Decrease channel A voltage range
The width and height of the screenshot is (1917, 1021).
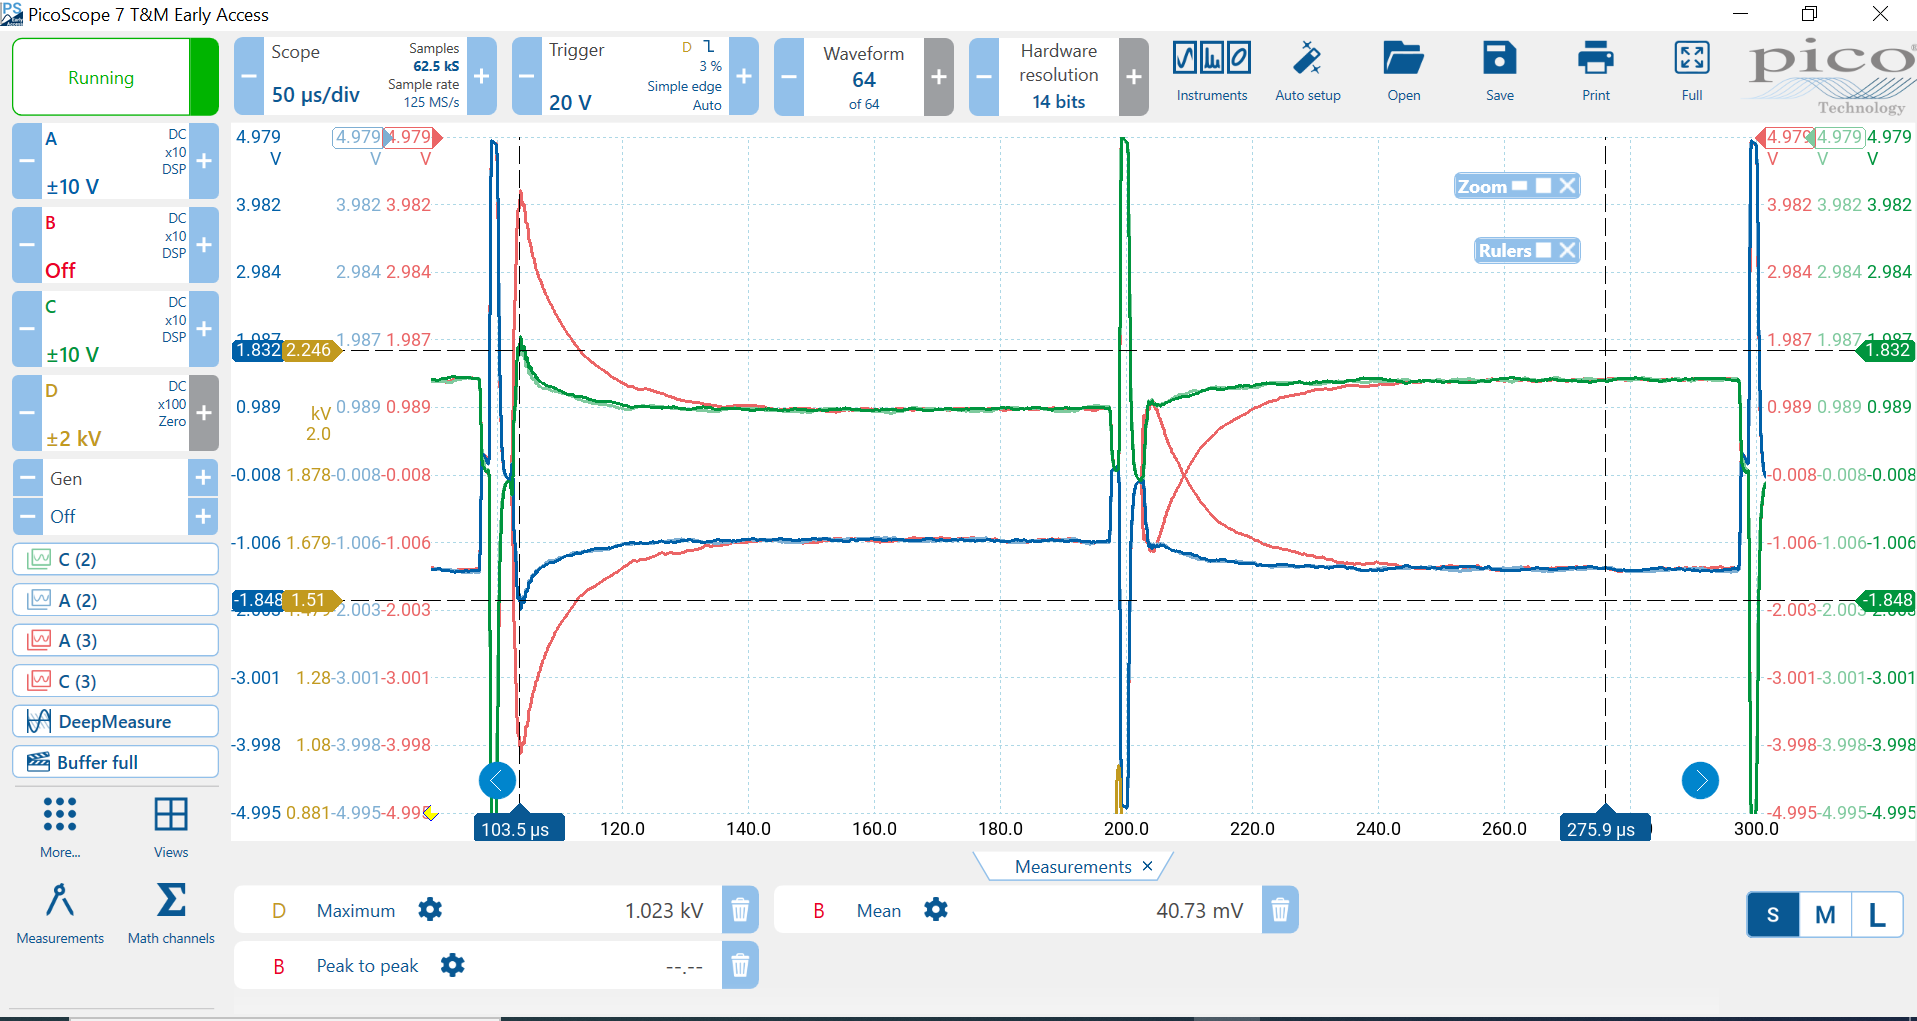pos(27,161)
